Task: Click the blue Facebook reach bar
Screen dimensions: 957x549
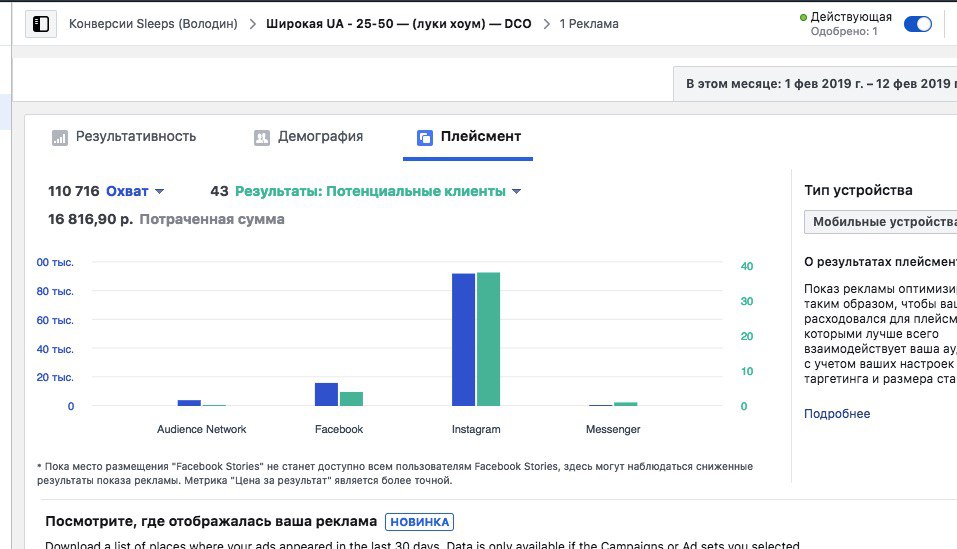Action: 327,395
